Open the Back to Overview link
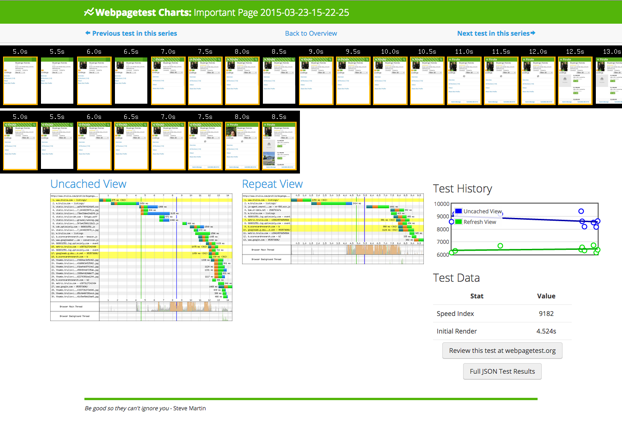The width and height of the screenshot is (622, 430). pos(310,33)
